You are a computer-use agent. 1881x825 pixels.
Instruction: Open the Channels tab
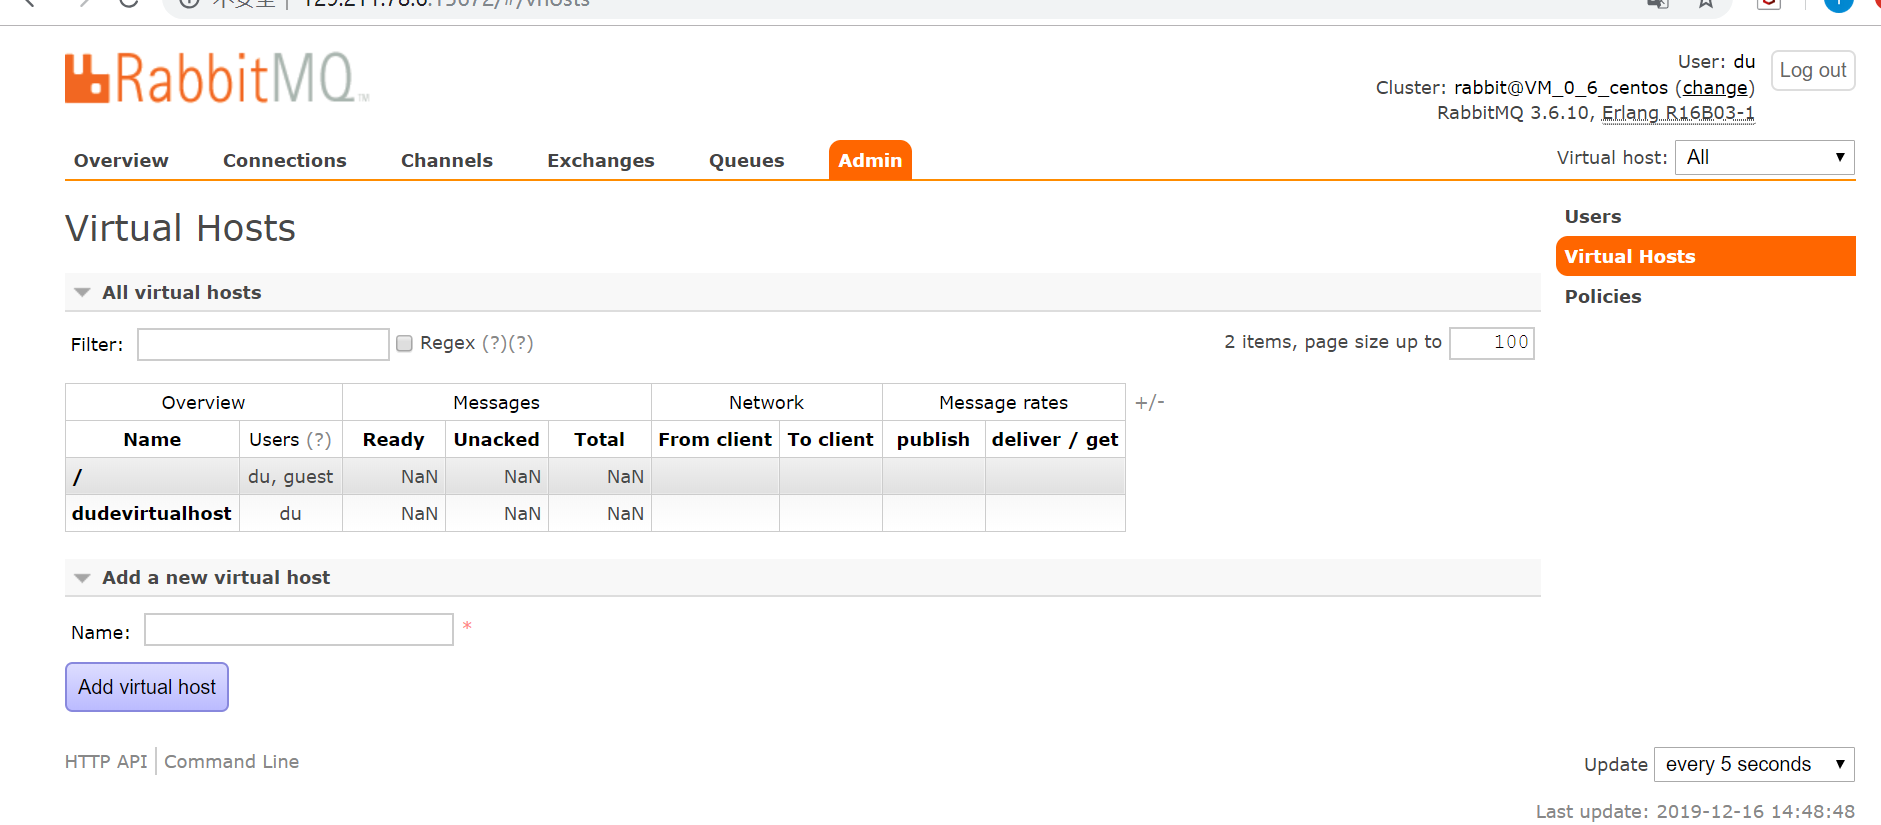[447, 160]
